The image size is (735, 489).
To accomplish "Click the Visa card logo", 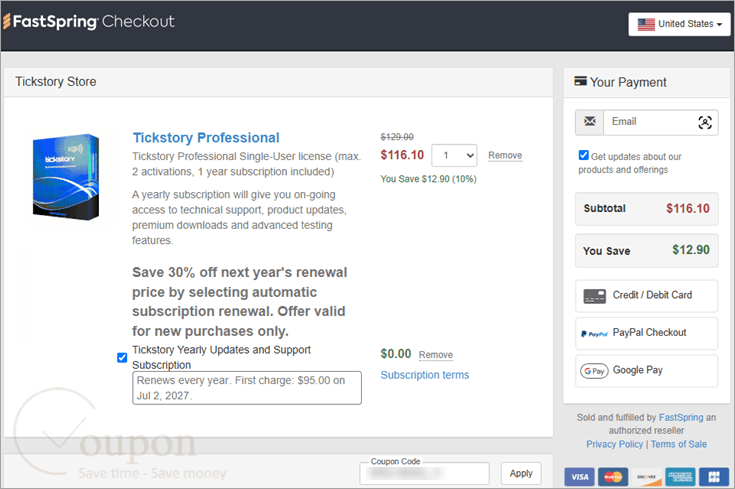I will coord(579,477).
